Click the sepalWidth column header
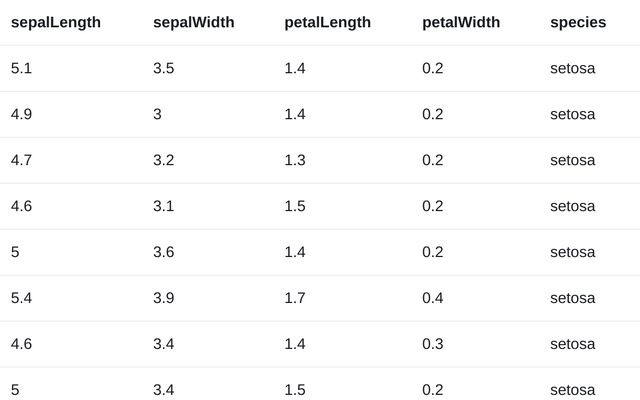The height and width of the screenshot is (400, 640). click(x=194, y=22)
